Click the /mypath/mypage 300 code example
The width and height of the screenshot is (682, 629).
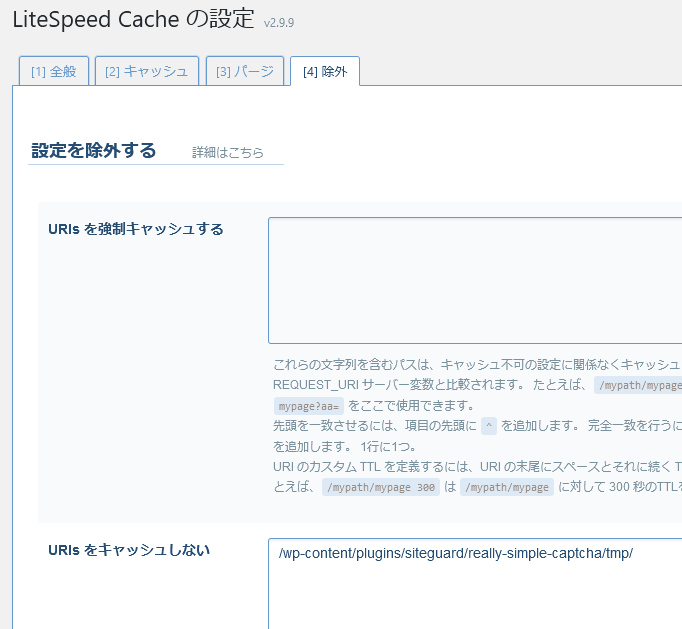381,487
